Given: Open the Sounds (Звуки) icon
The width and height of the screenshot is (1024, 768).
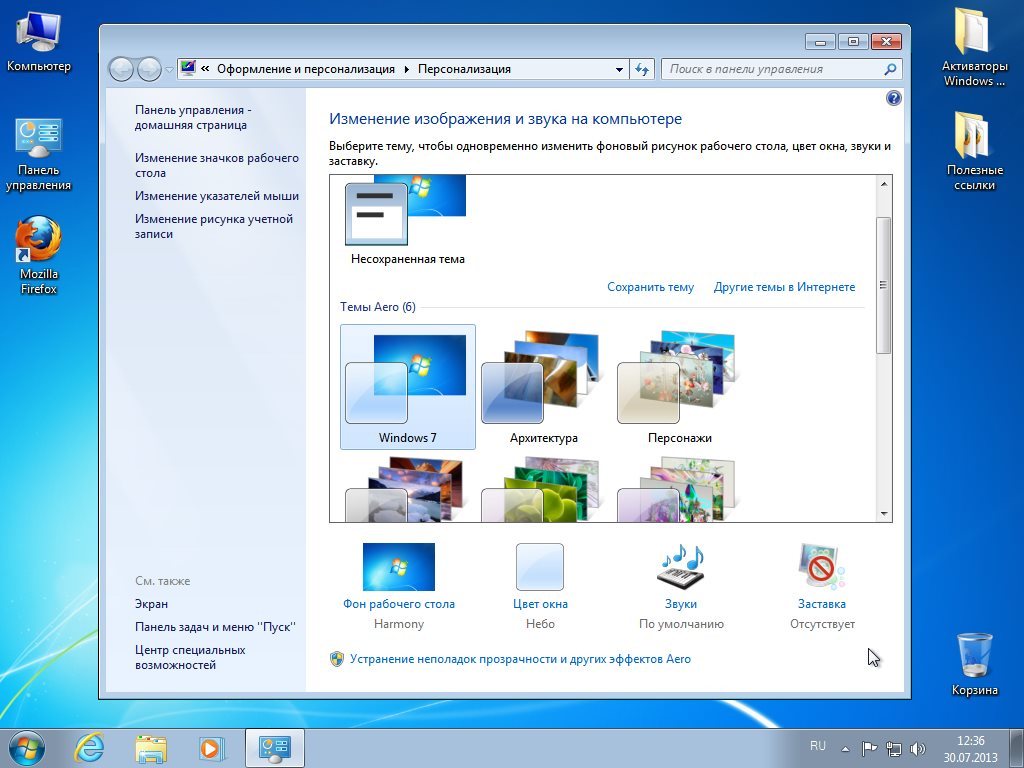Looking at the screenshot, I should click(680, 567).
